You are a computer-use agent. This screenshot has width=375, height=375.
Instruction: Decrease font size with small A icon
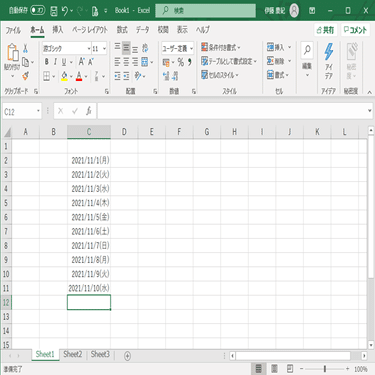point(90,62)
